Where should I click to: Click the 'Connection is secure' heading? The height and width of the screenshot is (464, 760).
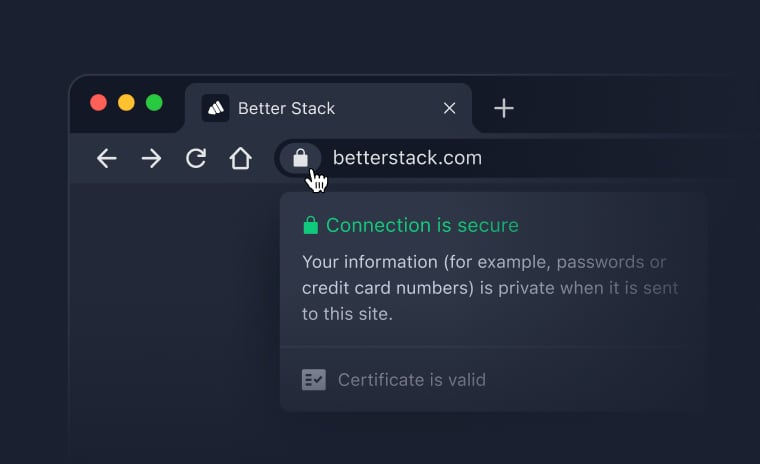(422, 225)
